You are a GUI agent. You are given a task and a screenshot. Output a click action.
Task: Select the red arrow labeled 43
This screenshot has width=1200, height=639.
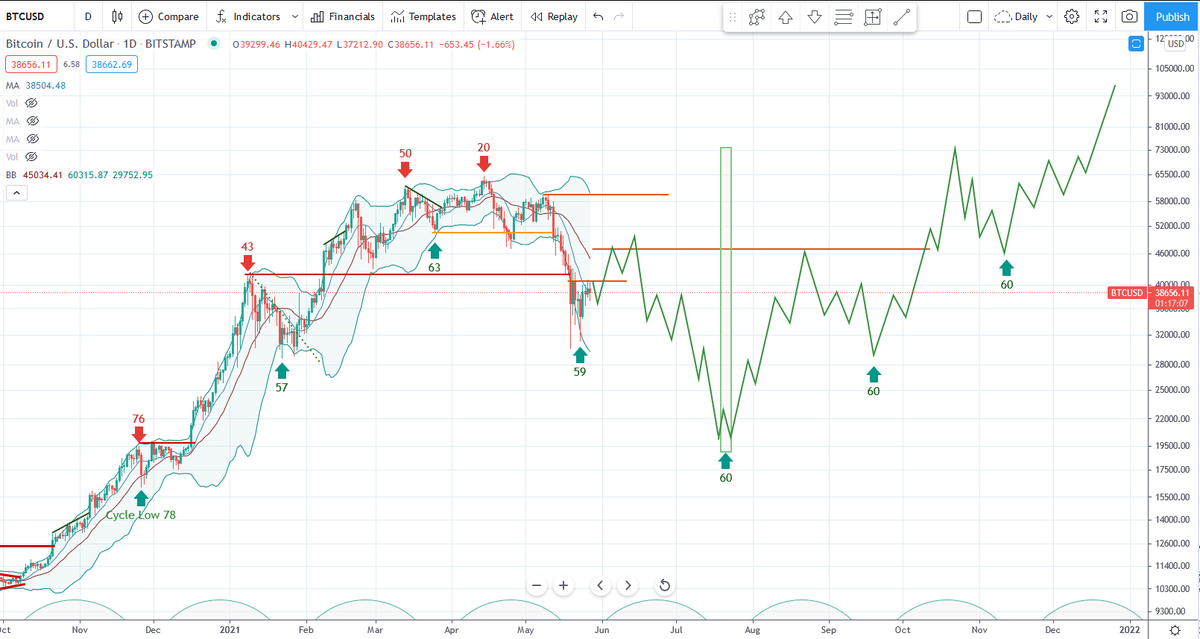(x=247, y=262)
